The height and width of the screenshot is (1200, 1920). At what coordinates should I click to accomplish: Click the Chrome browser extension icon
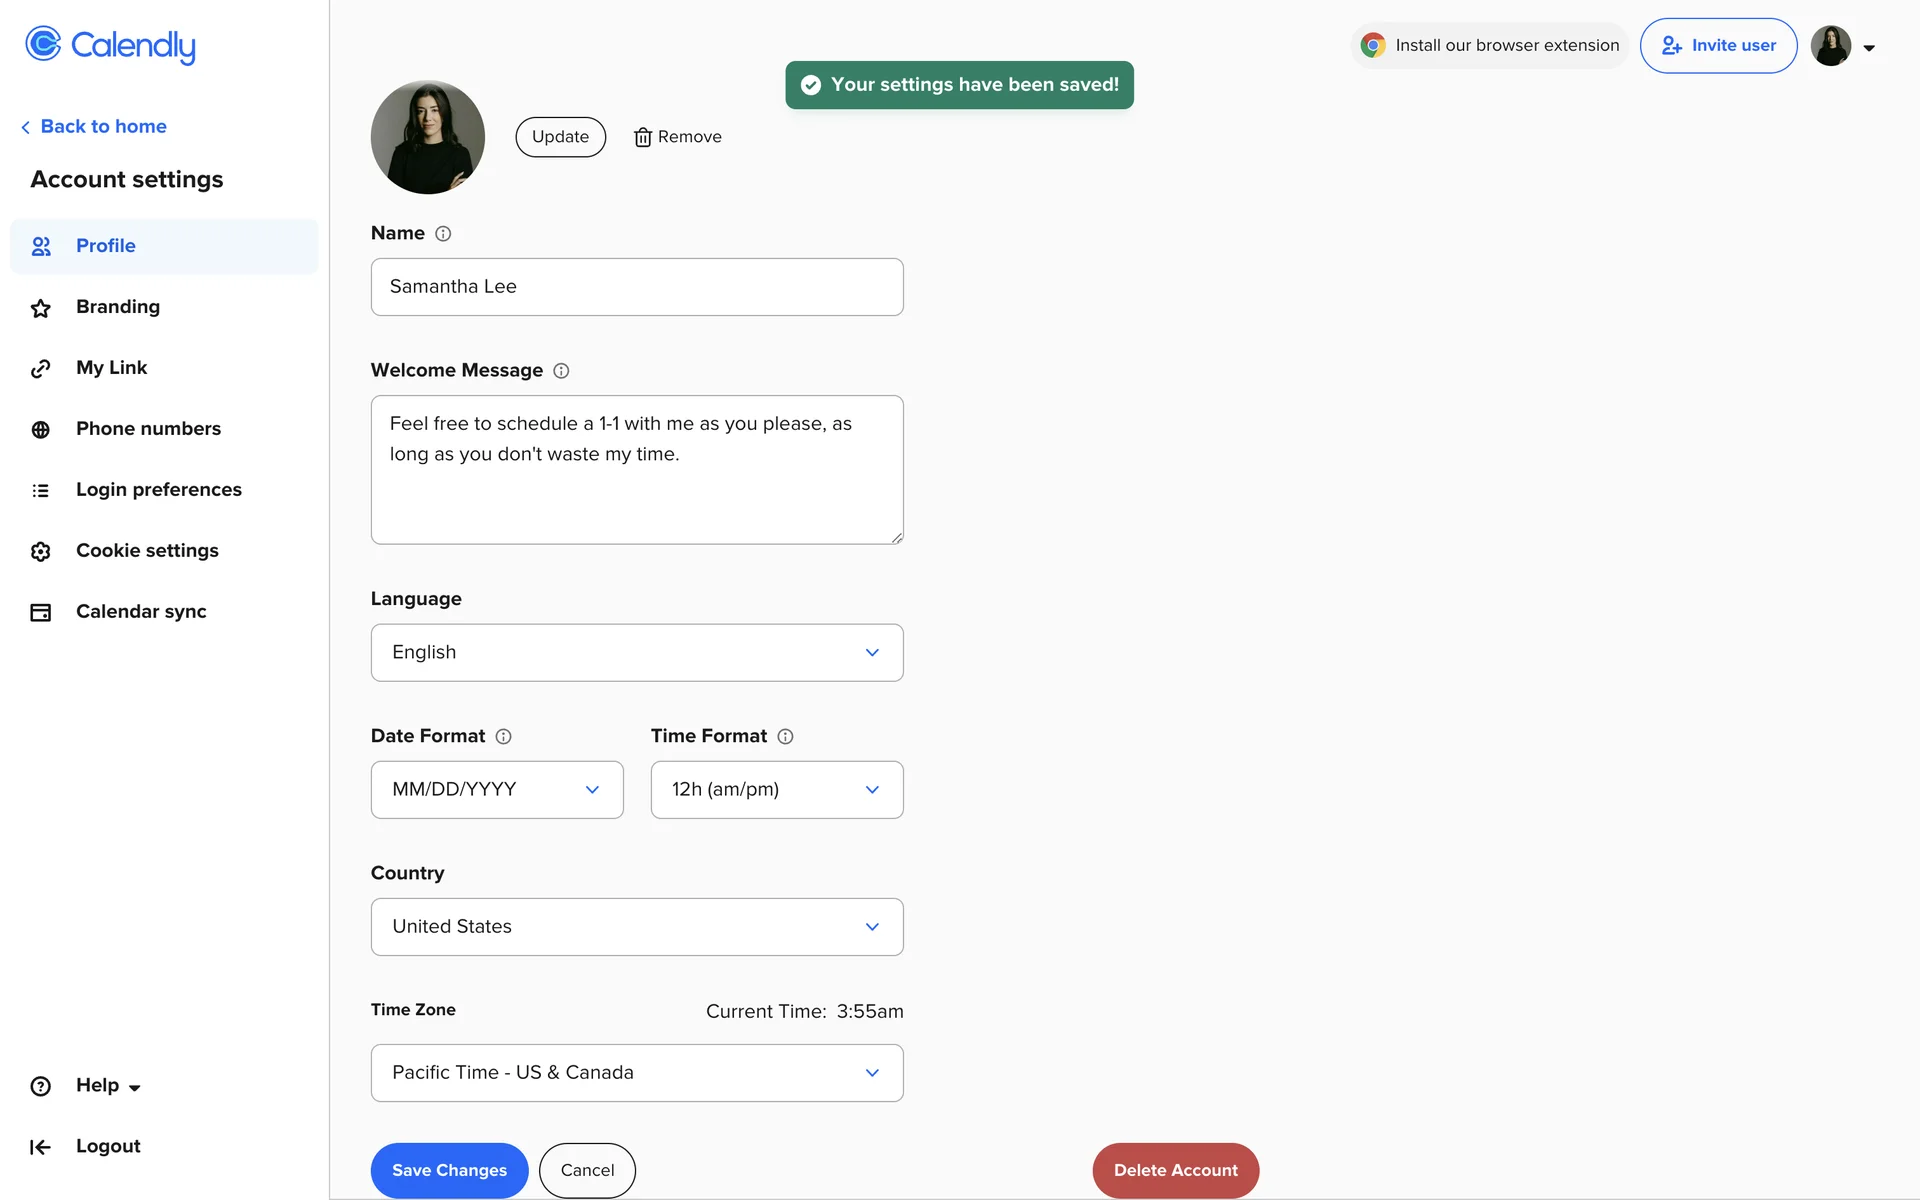1373,46
